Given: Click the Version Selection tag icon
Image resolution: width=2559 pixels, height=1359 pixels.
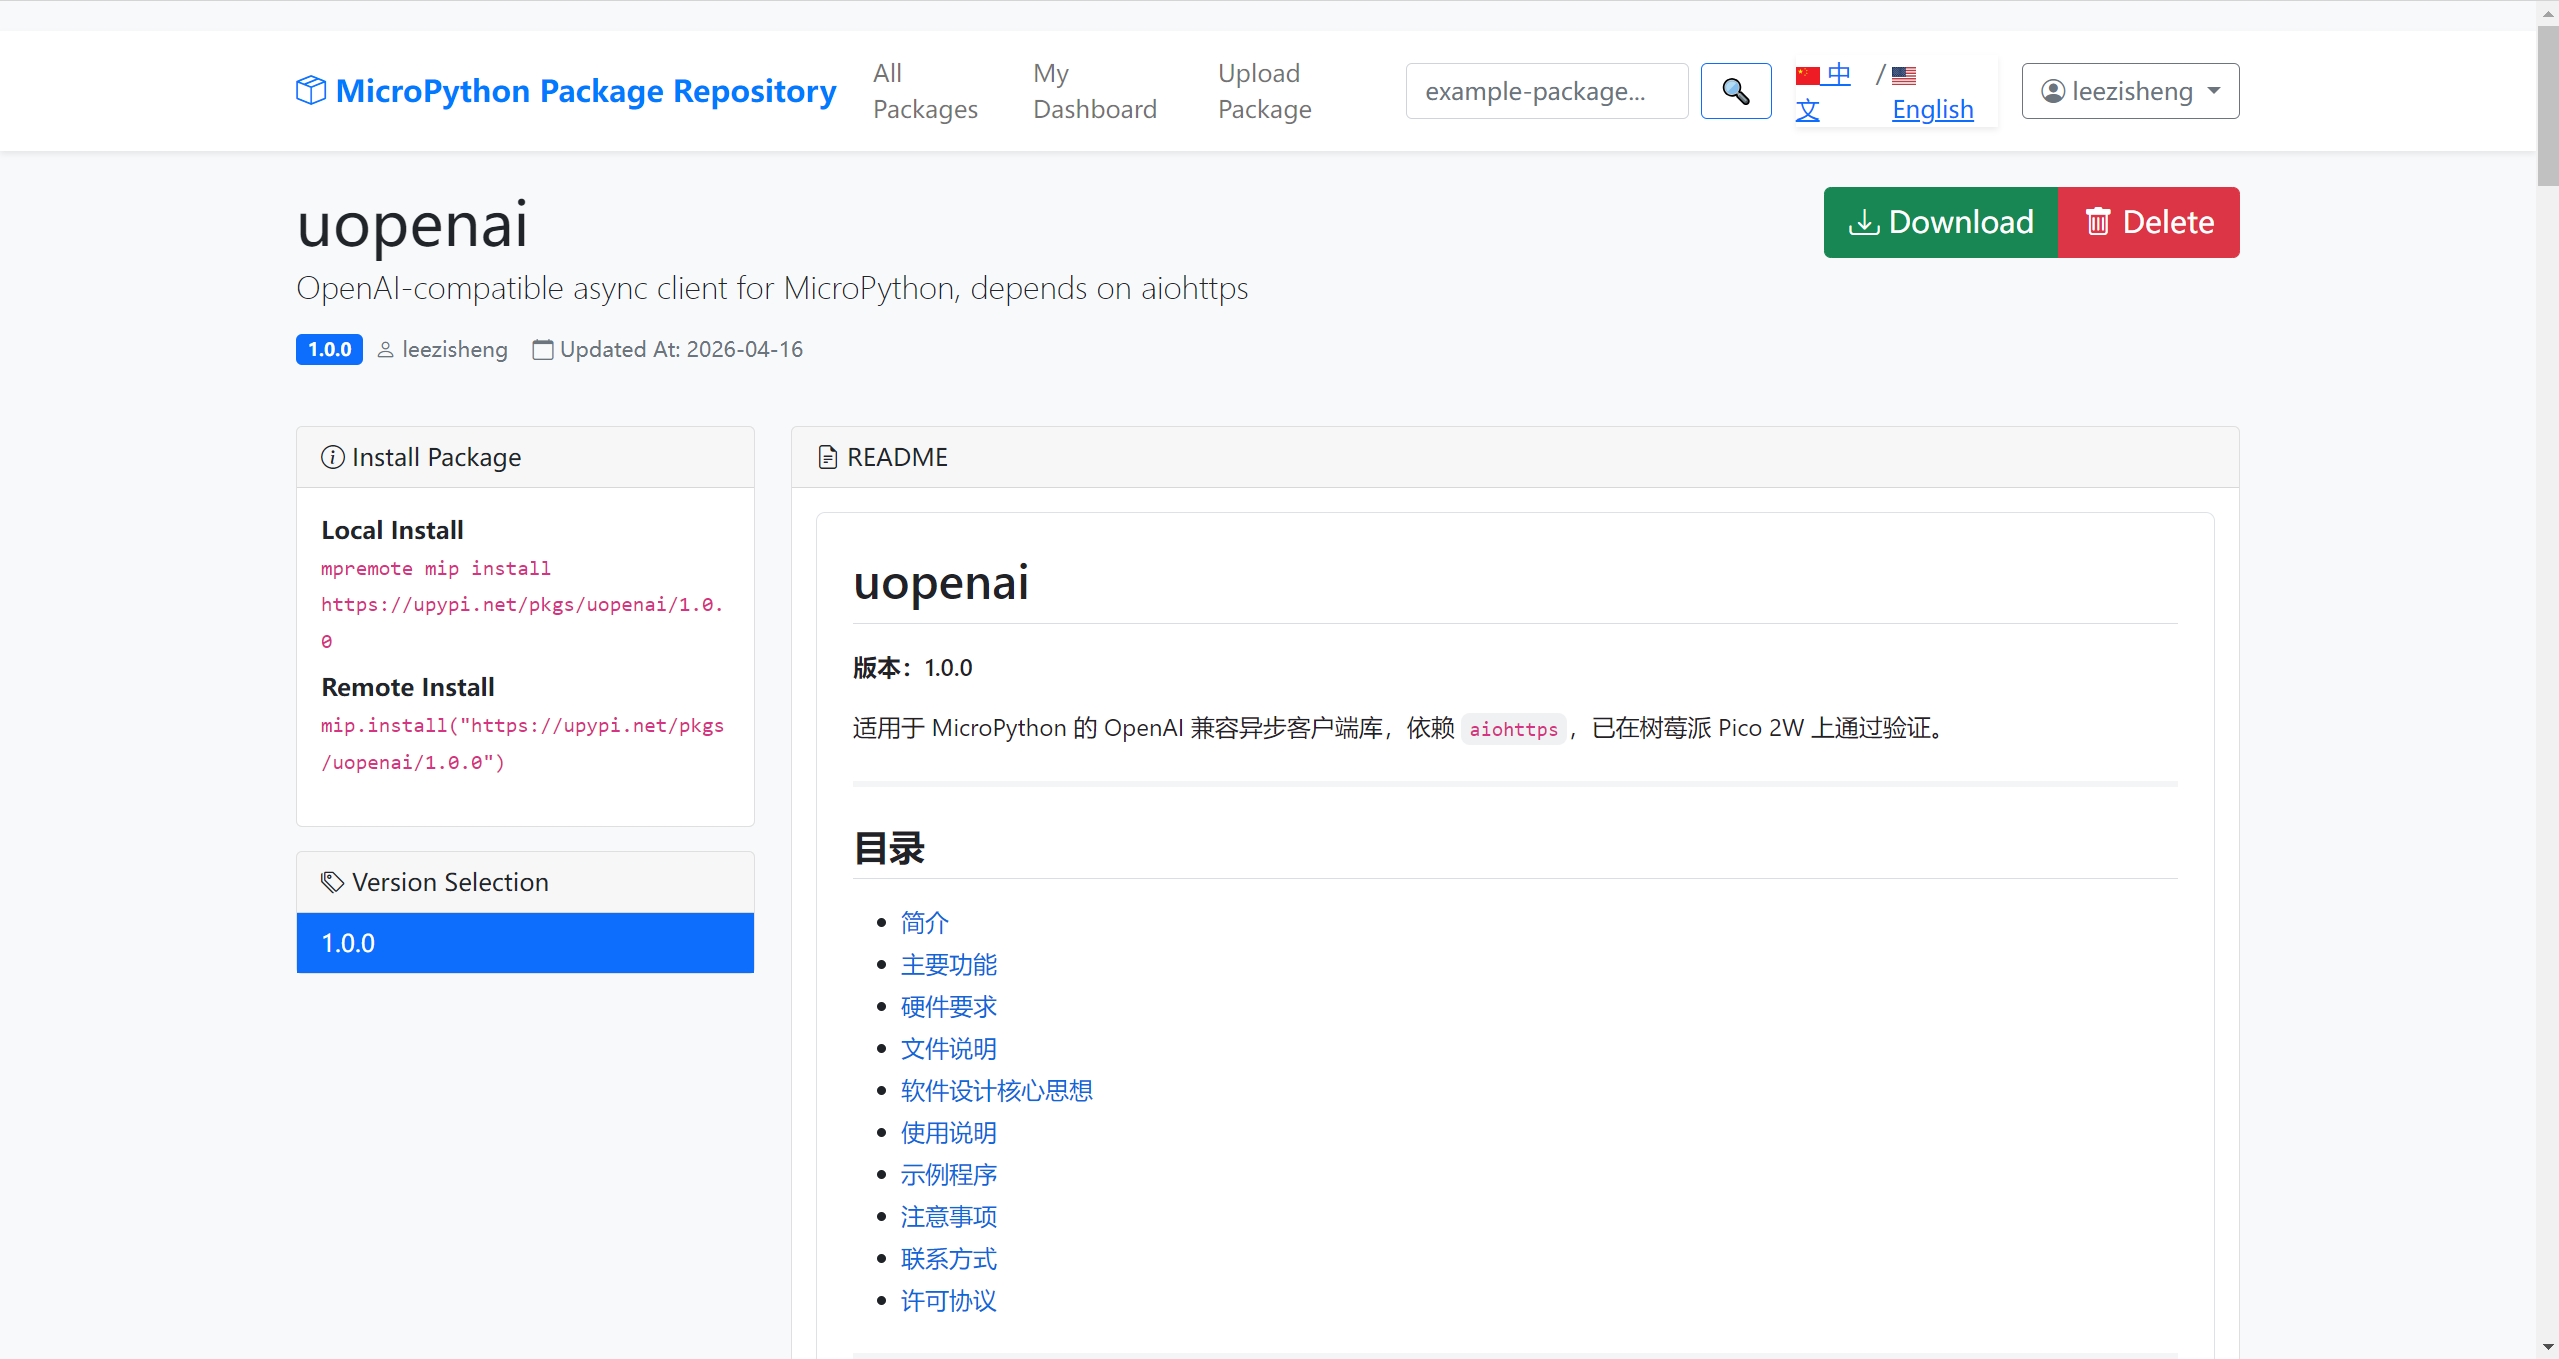Looking at the screenshot, I should 332,882.
